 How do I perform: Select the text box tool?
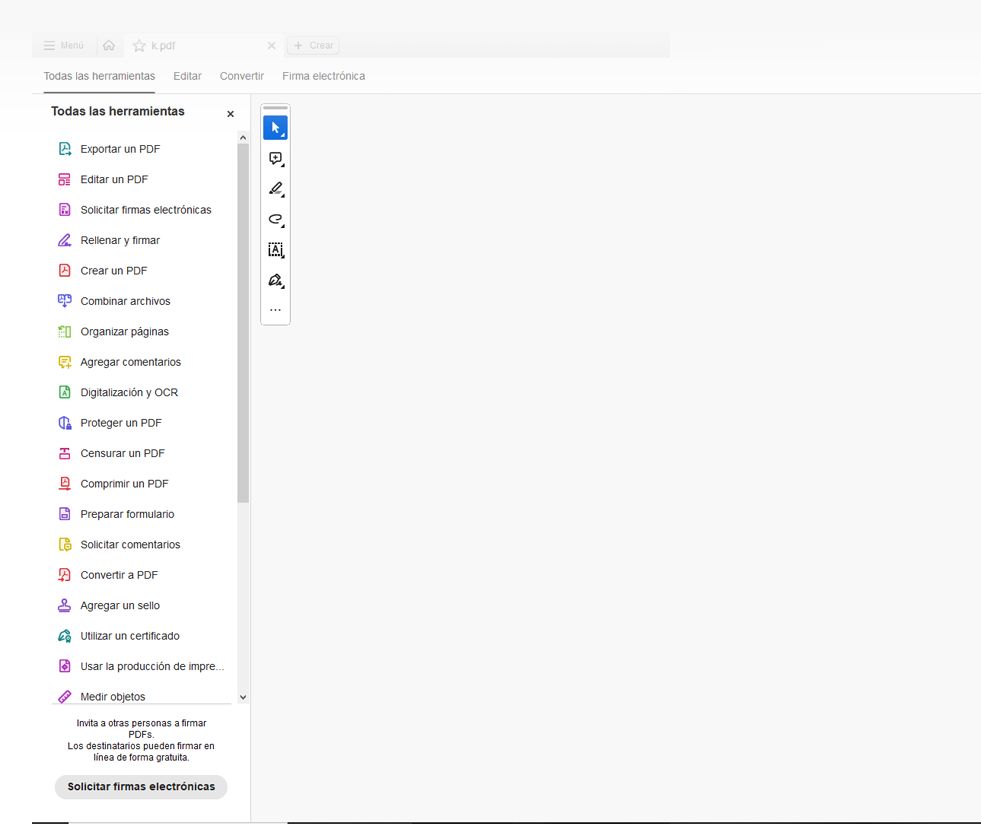(275, 250)
